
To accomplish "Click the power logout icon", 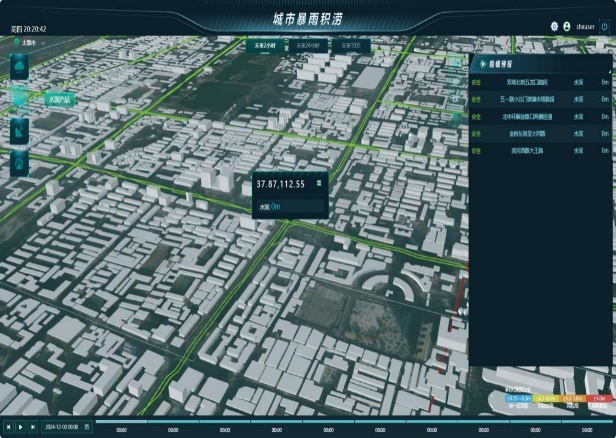I will (x=604, y=26).
